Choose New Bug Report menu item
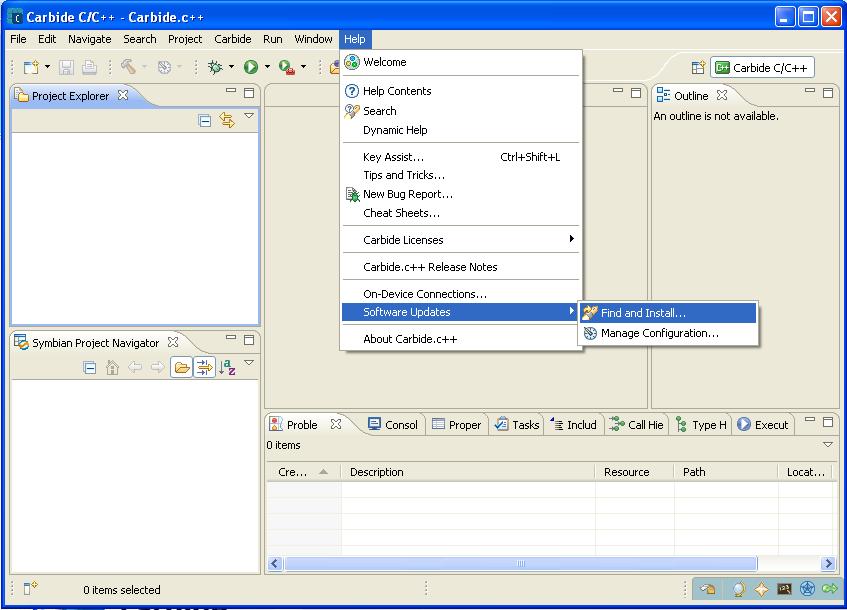 [x=460, y=194]
